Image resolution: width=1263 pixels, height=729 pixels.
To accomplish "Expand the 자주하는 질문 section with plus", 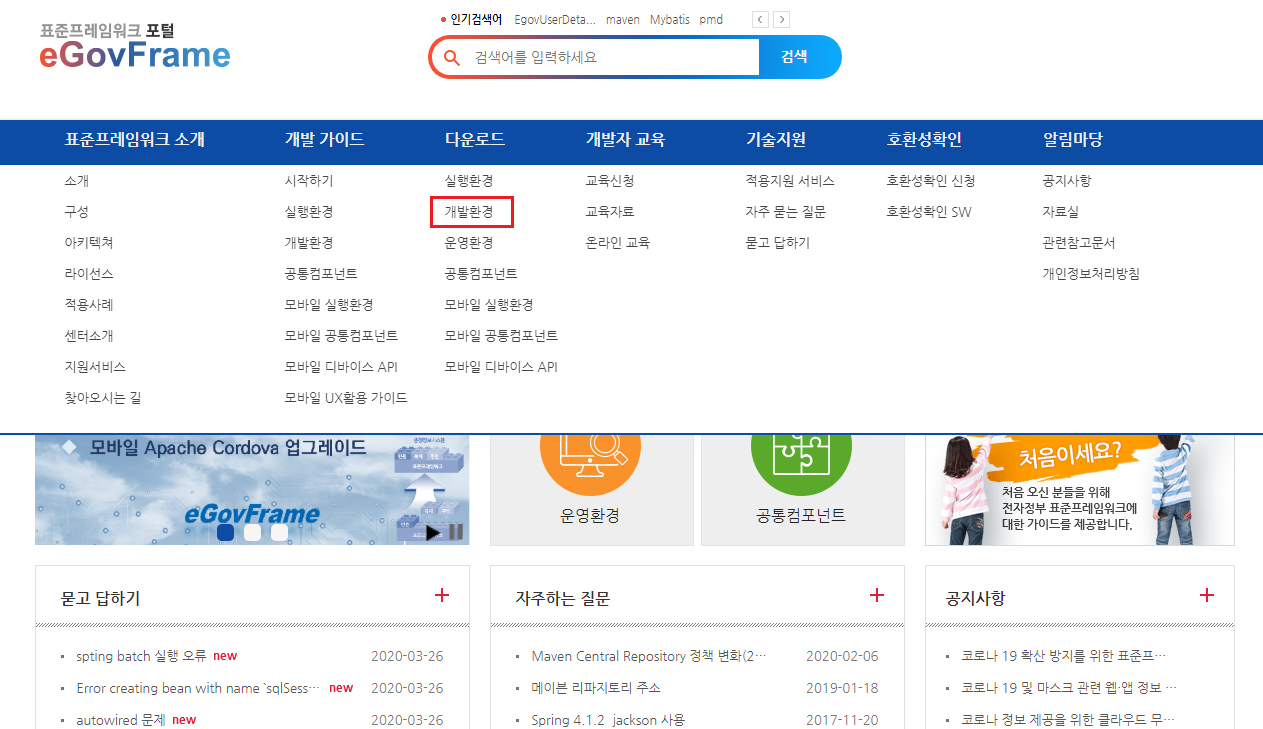I will [x=877, y=596].
